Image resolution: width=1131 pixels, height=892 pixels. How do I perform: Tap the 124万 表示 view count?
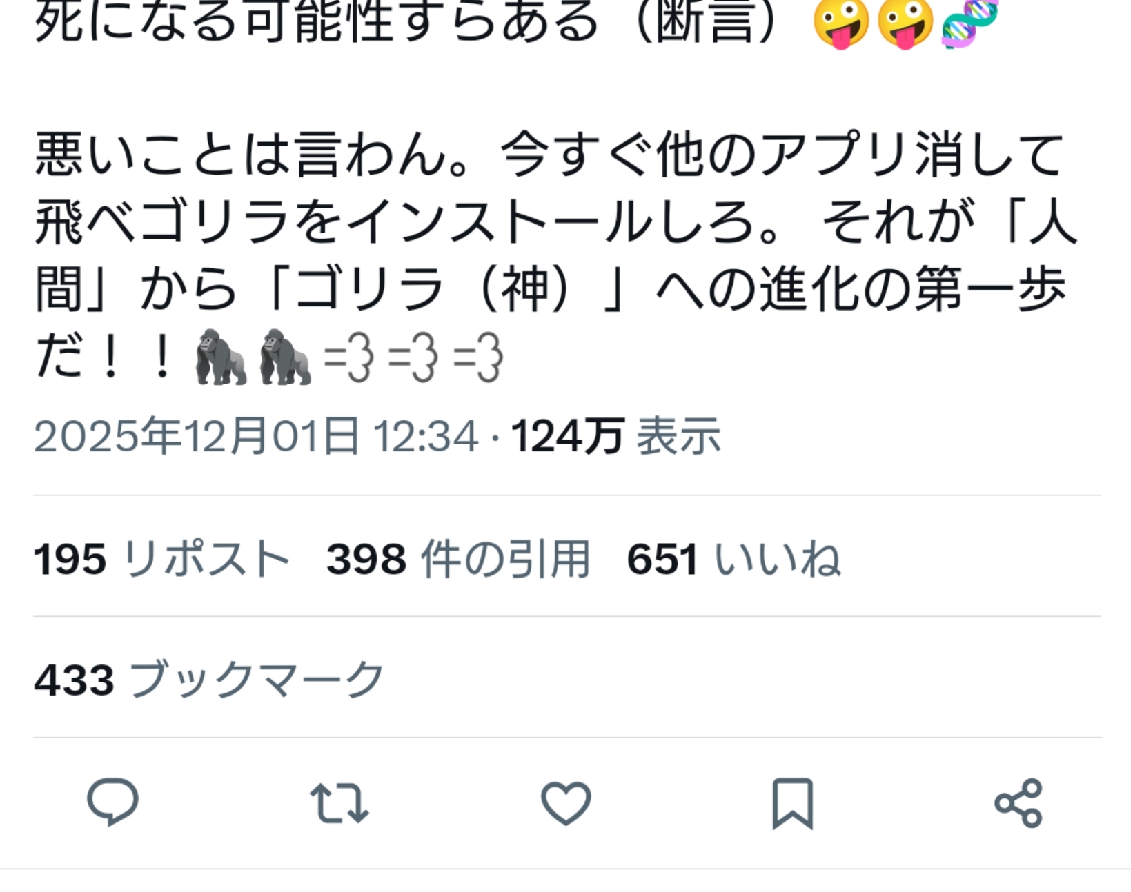pos(616,436)
